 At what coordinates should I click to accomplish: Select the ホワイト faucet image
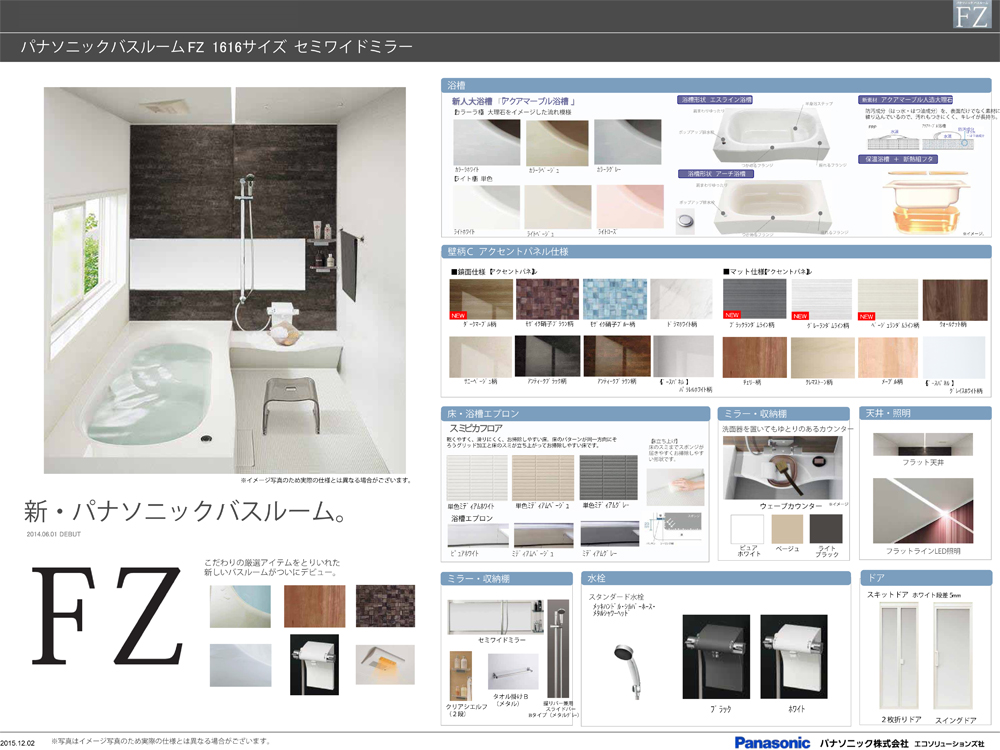pos(794,657)
